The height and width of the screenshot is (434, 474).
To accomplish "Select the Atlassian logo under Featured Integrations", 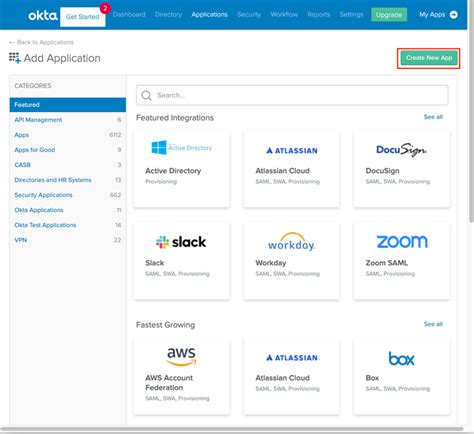I will [x=292, y=151].
